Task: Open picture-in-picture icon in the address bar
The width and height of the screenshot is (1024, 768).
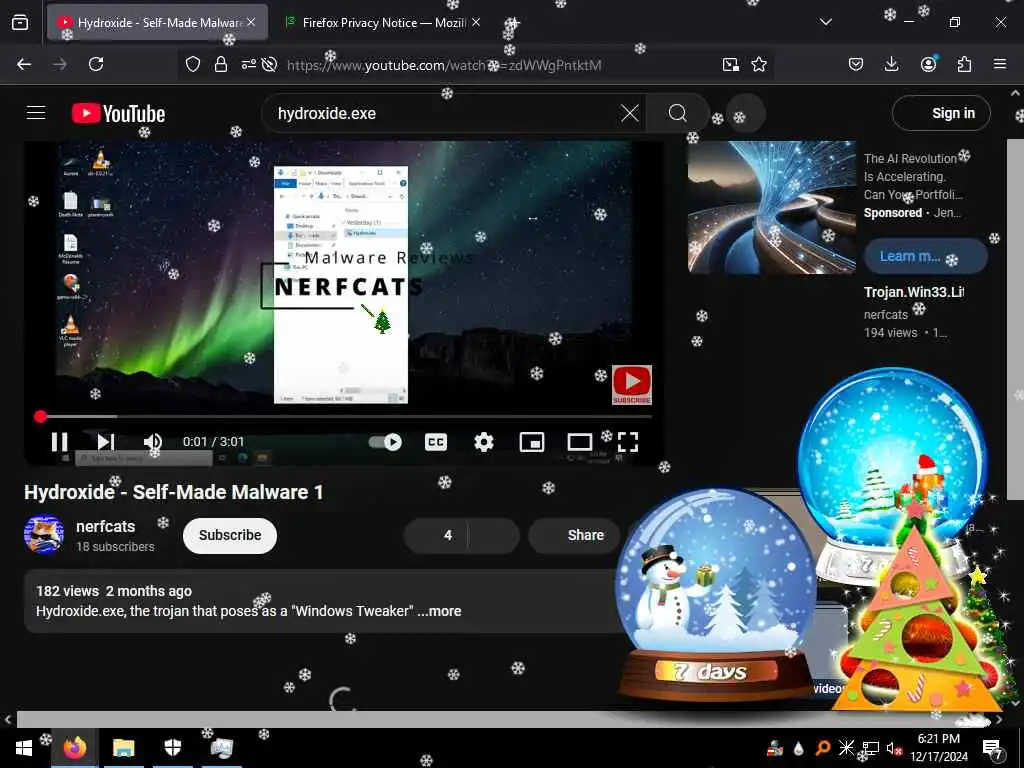Action: tap(731, 64)
